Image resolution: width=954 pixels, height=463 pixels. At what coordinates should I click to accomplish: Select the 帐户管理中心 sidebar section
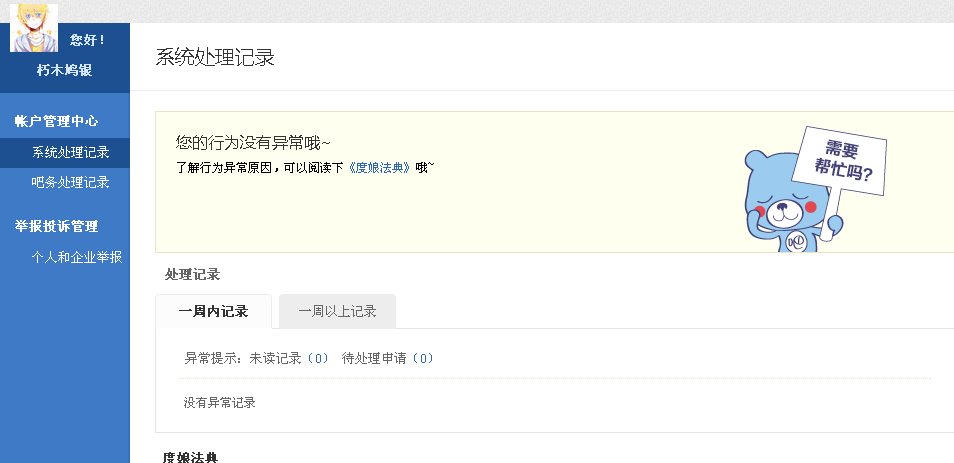(x=56, y=121)
